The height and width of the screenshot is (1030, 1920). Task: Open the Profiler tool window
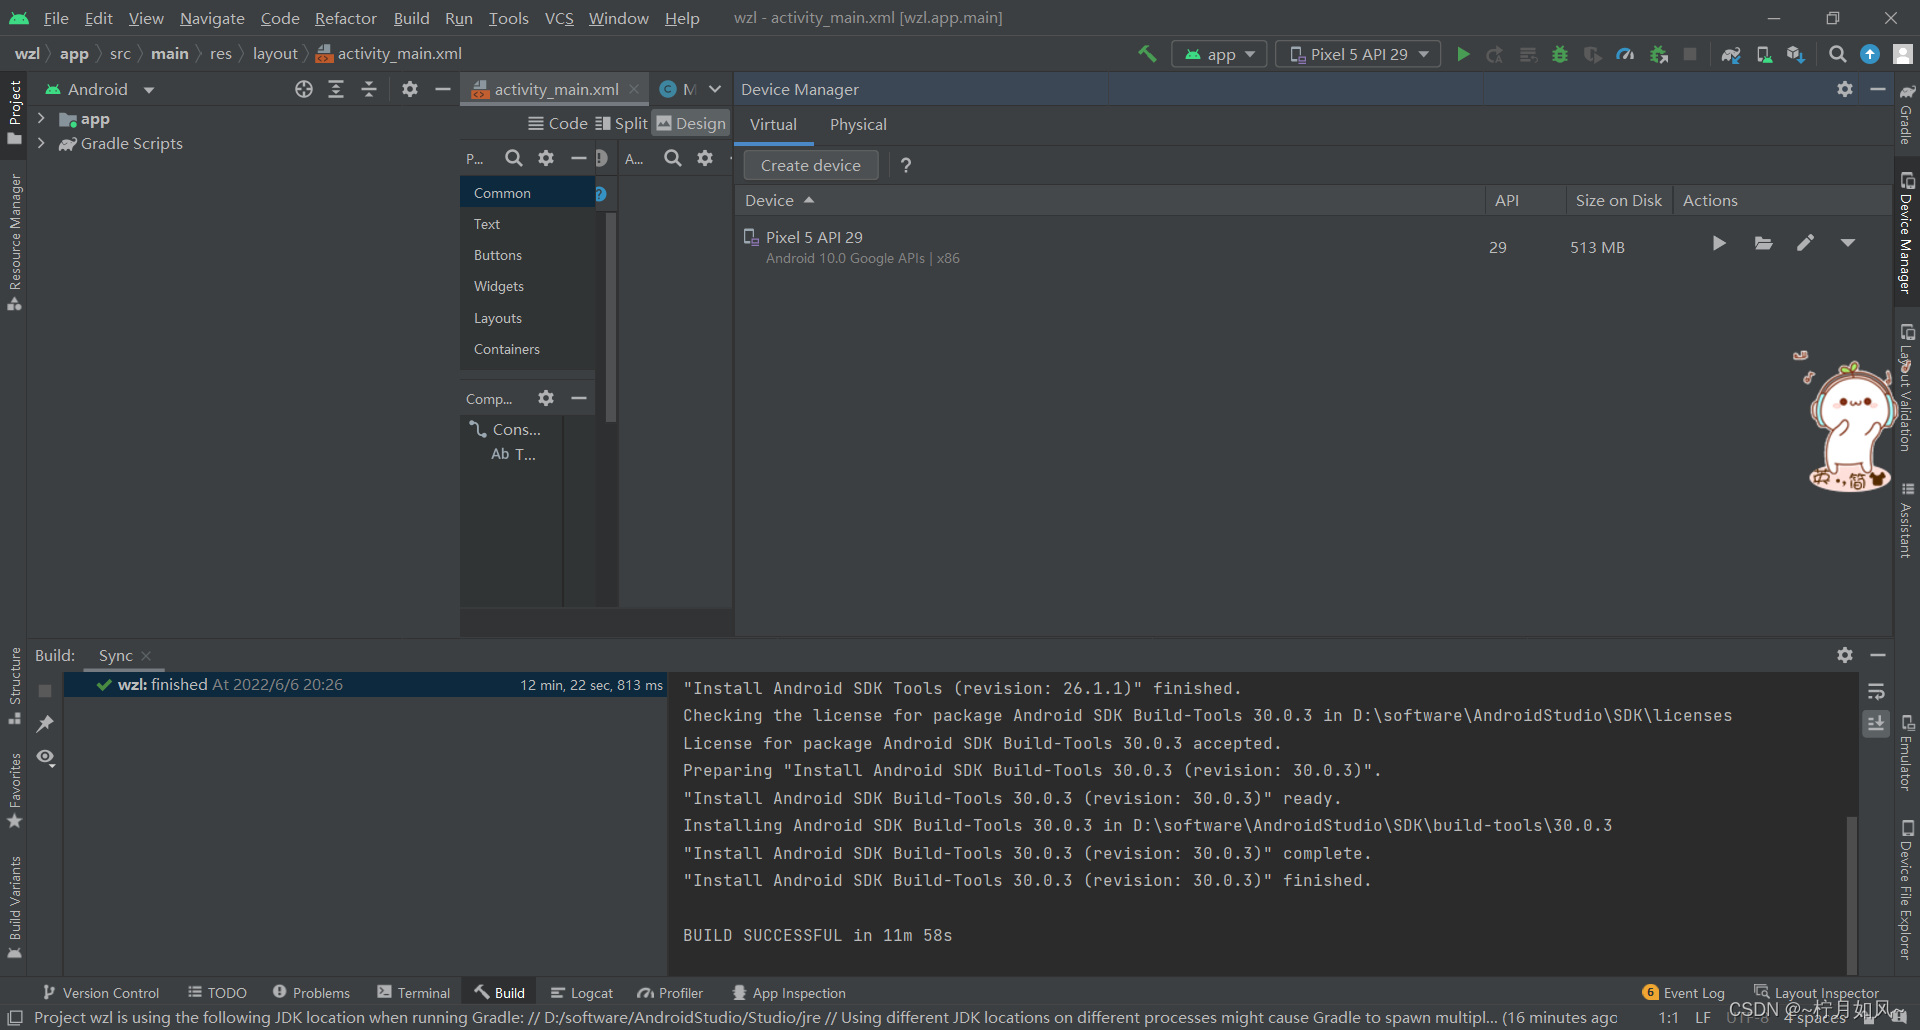[670, 992]
